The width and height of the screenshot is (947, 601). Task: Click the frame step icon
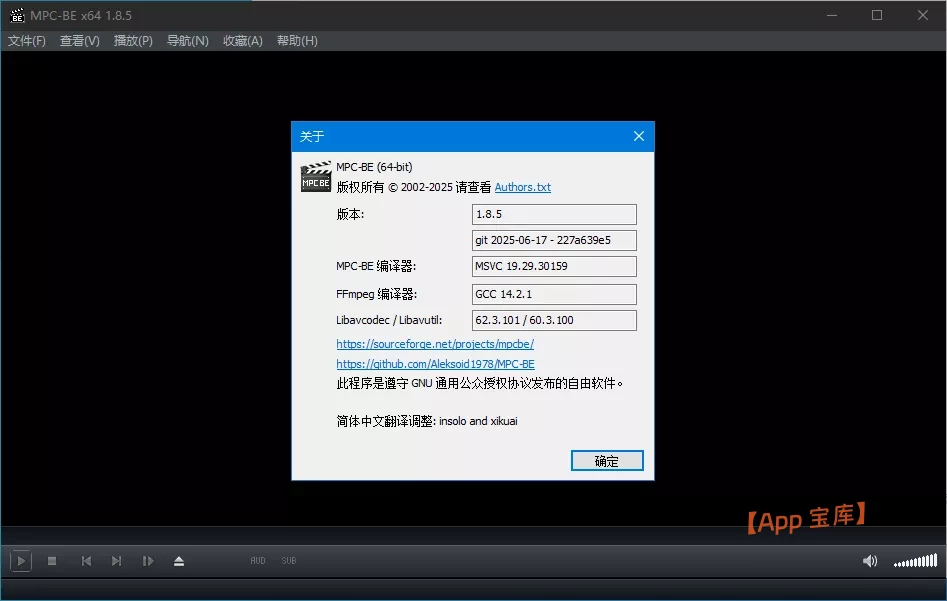point(148,561)
